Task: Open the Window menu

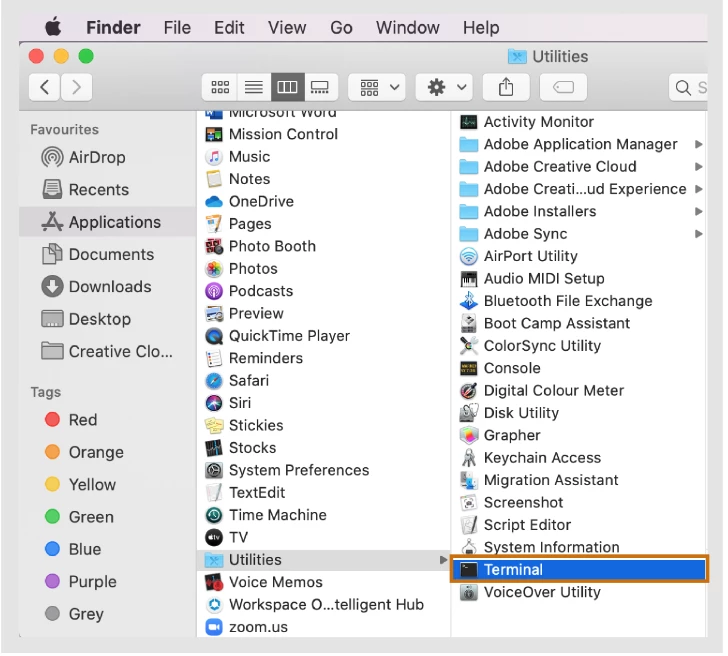Action: [x=409, y=27]
